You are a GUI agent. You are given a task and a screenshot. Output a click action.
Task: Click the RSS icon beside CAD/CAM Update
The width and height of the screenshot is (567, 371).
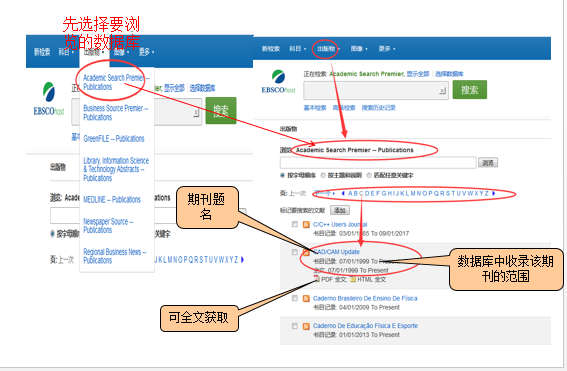[306, 252]
